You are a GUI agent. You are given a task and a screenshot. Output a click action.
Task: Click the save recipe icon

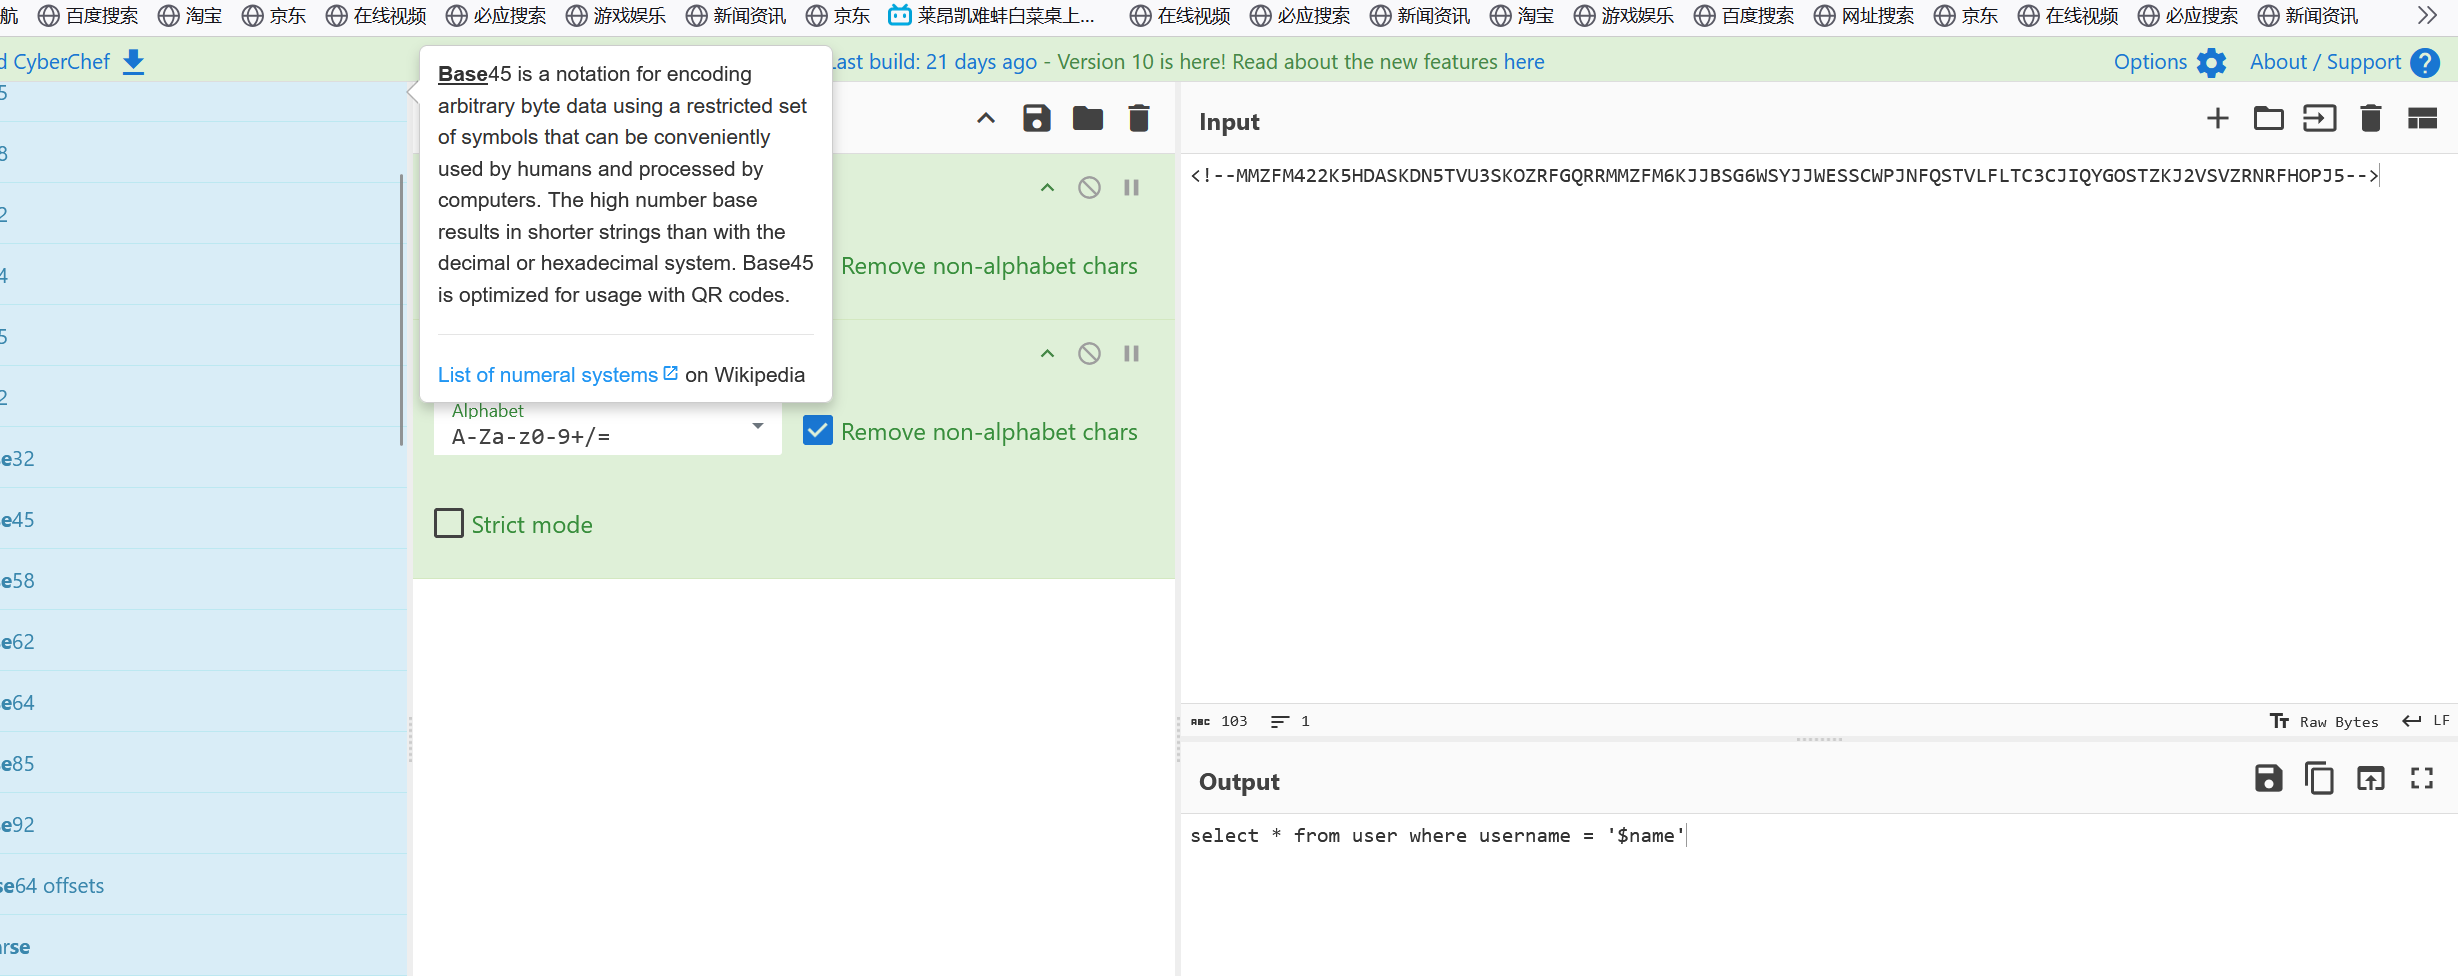[x=1036, y=118]
